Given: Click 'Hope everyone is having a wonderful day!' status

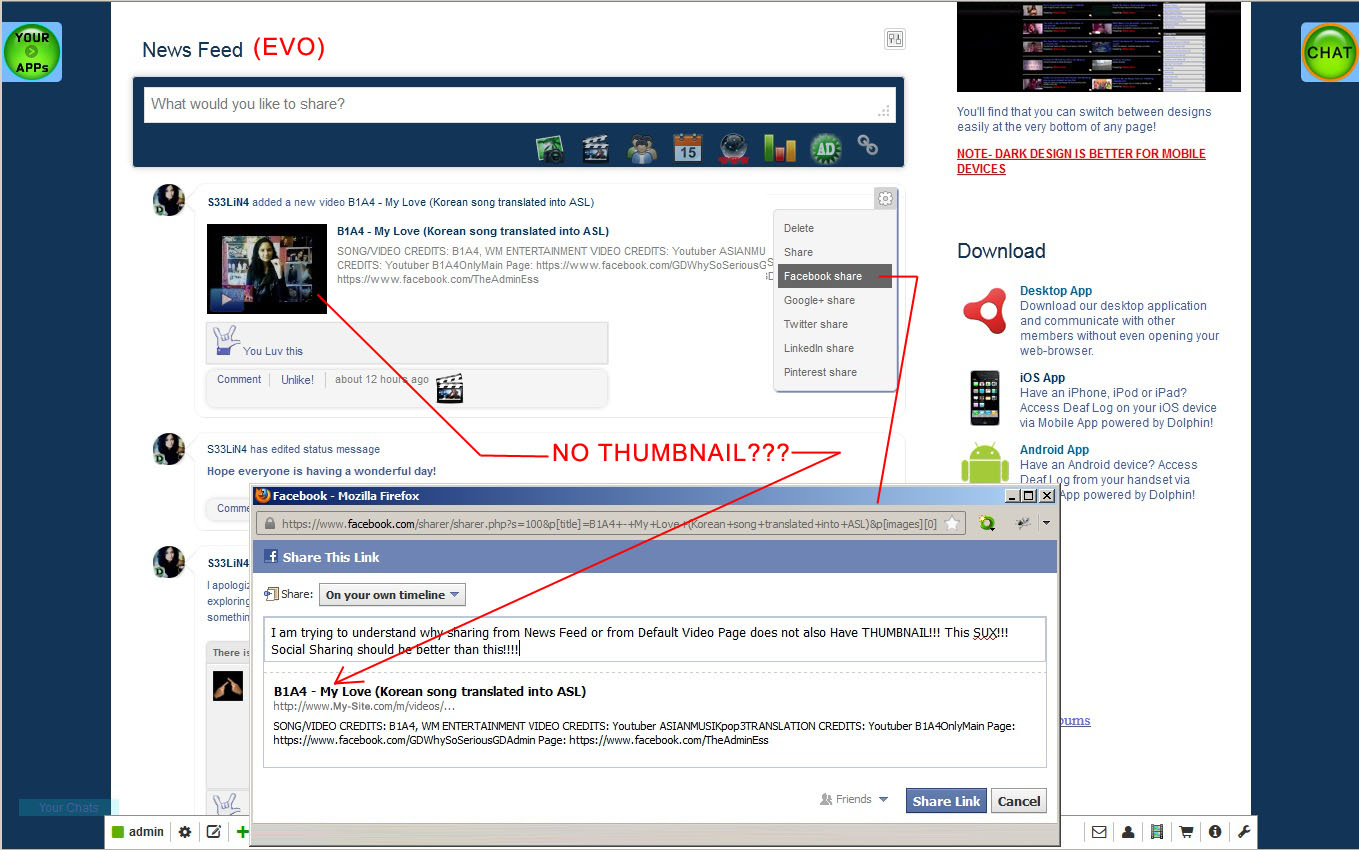Looking at the screenshot, I should coord(321,471).
